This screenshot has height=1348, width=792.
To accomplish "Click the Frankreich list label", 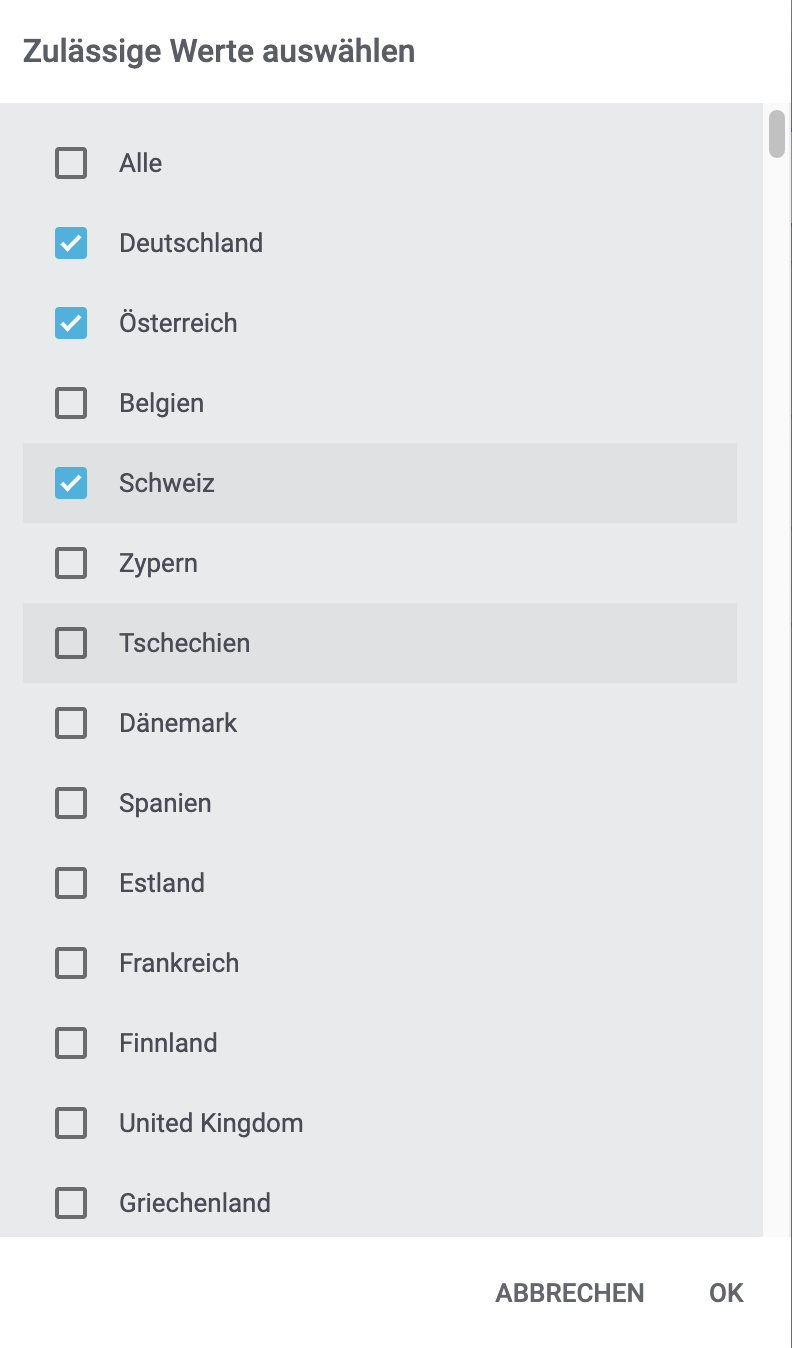I will 179,963.
